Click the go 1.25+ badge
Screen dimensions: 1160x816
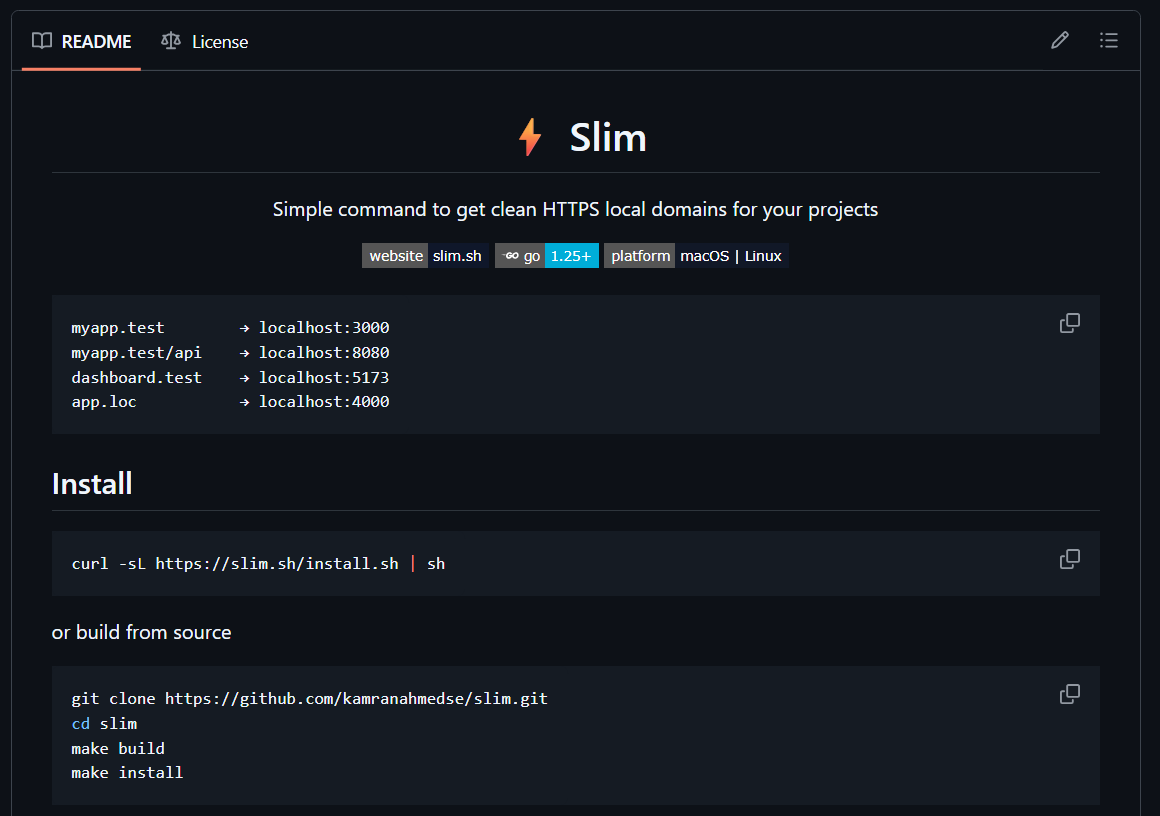click(547, 256)
